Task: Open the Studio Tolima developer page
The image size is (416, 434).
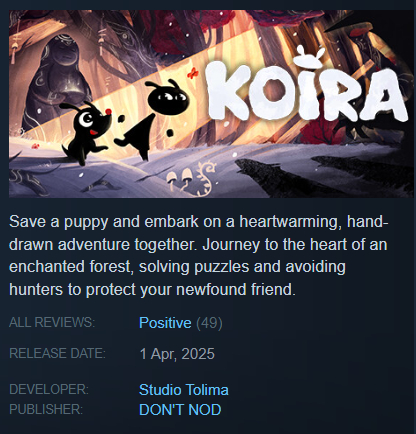Action: click(184, 390)
